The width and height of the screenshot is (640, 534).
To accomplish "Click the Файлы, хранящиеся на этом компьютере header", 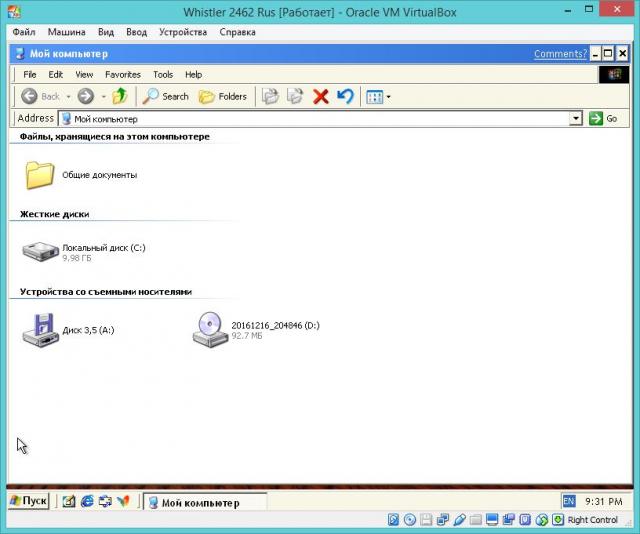I will tap(115, 136).
